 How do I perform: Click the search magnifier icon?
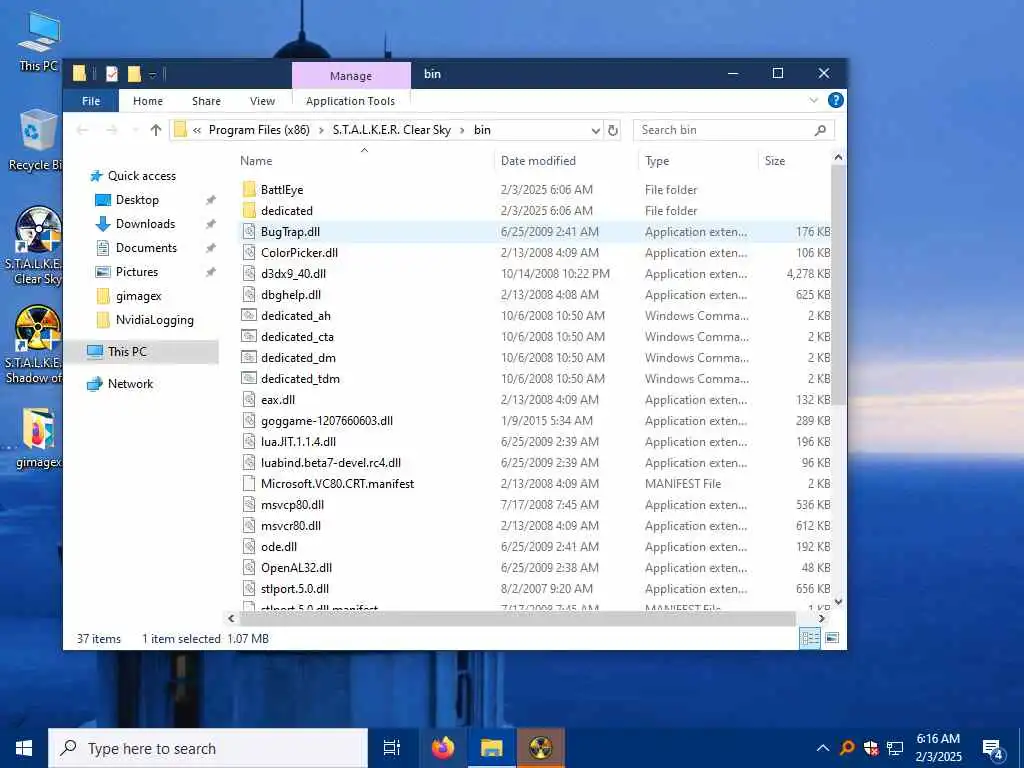pos(820,130)
